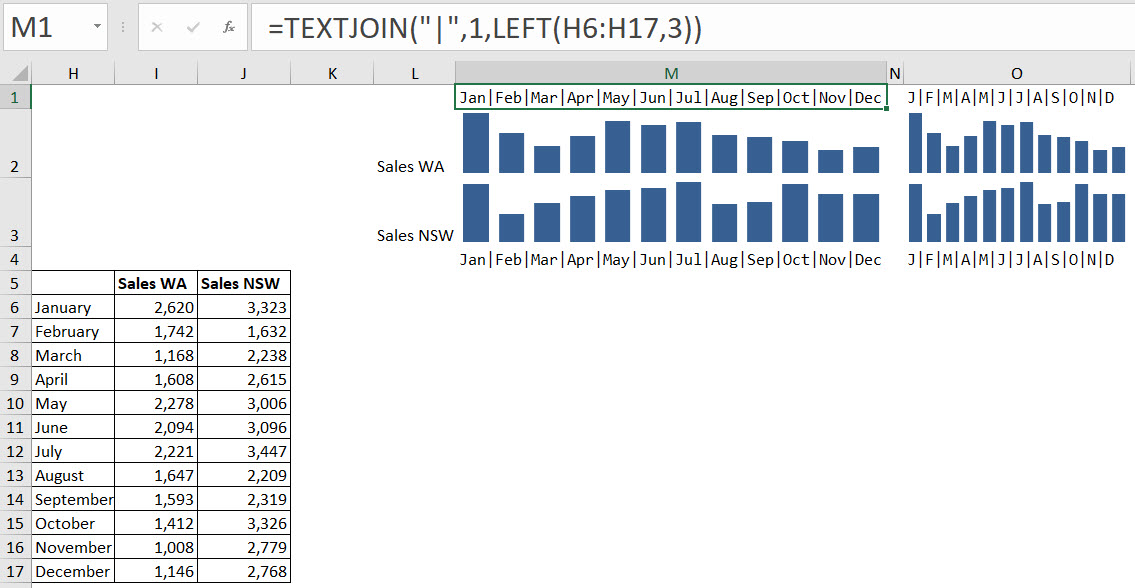1135x588 pixels.
Task: Select column O header
Action: [1016, 73]
